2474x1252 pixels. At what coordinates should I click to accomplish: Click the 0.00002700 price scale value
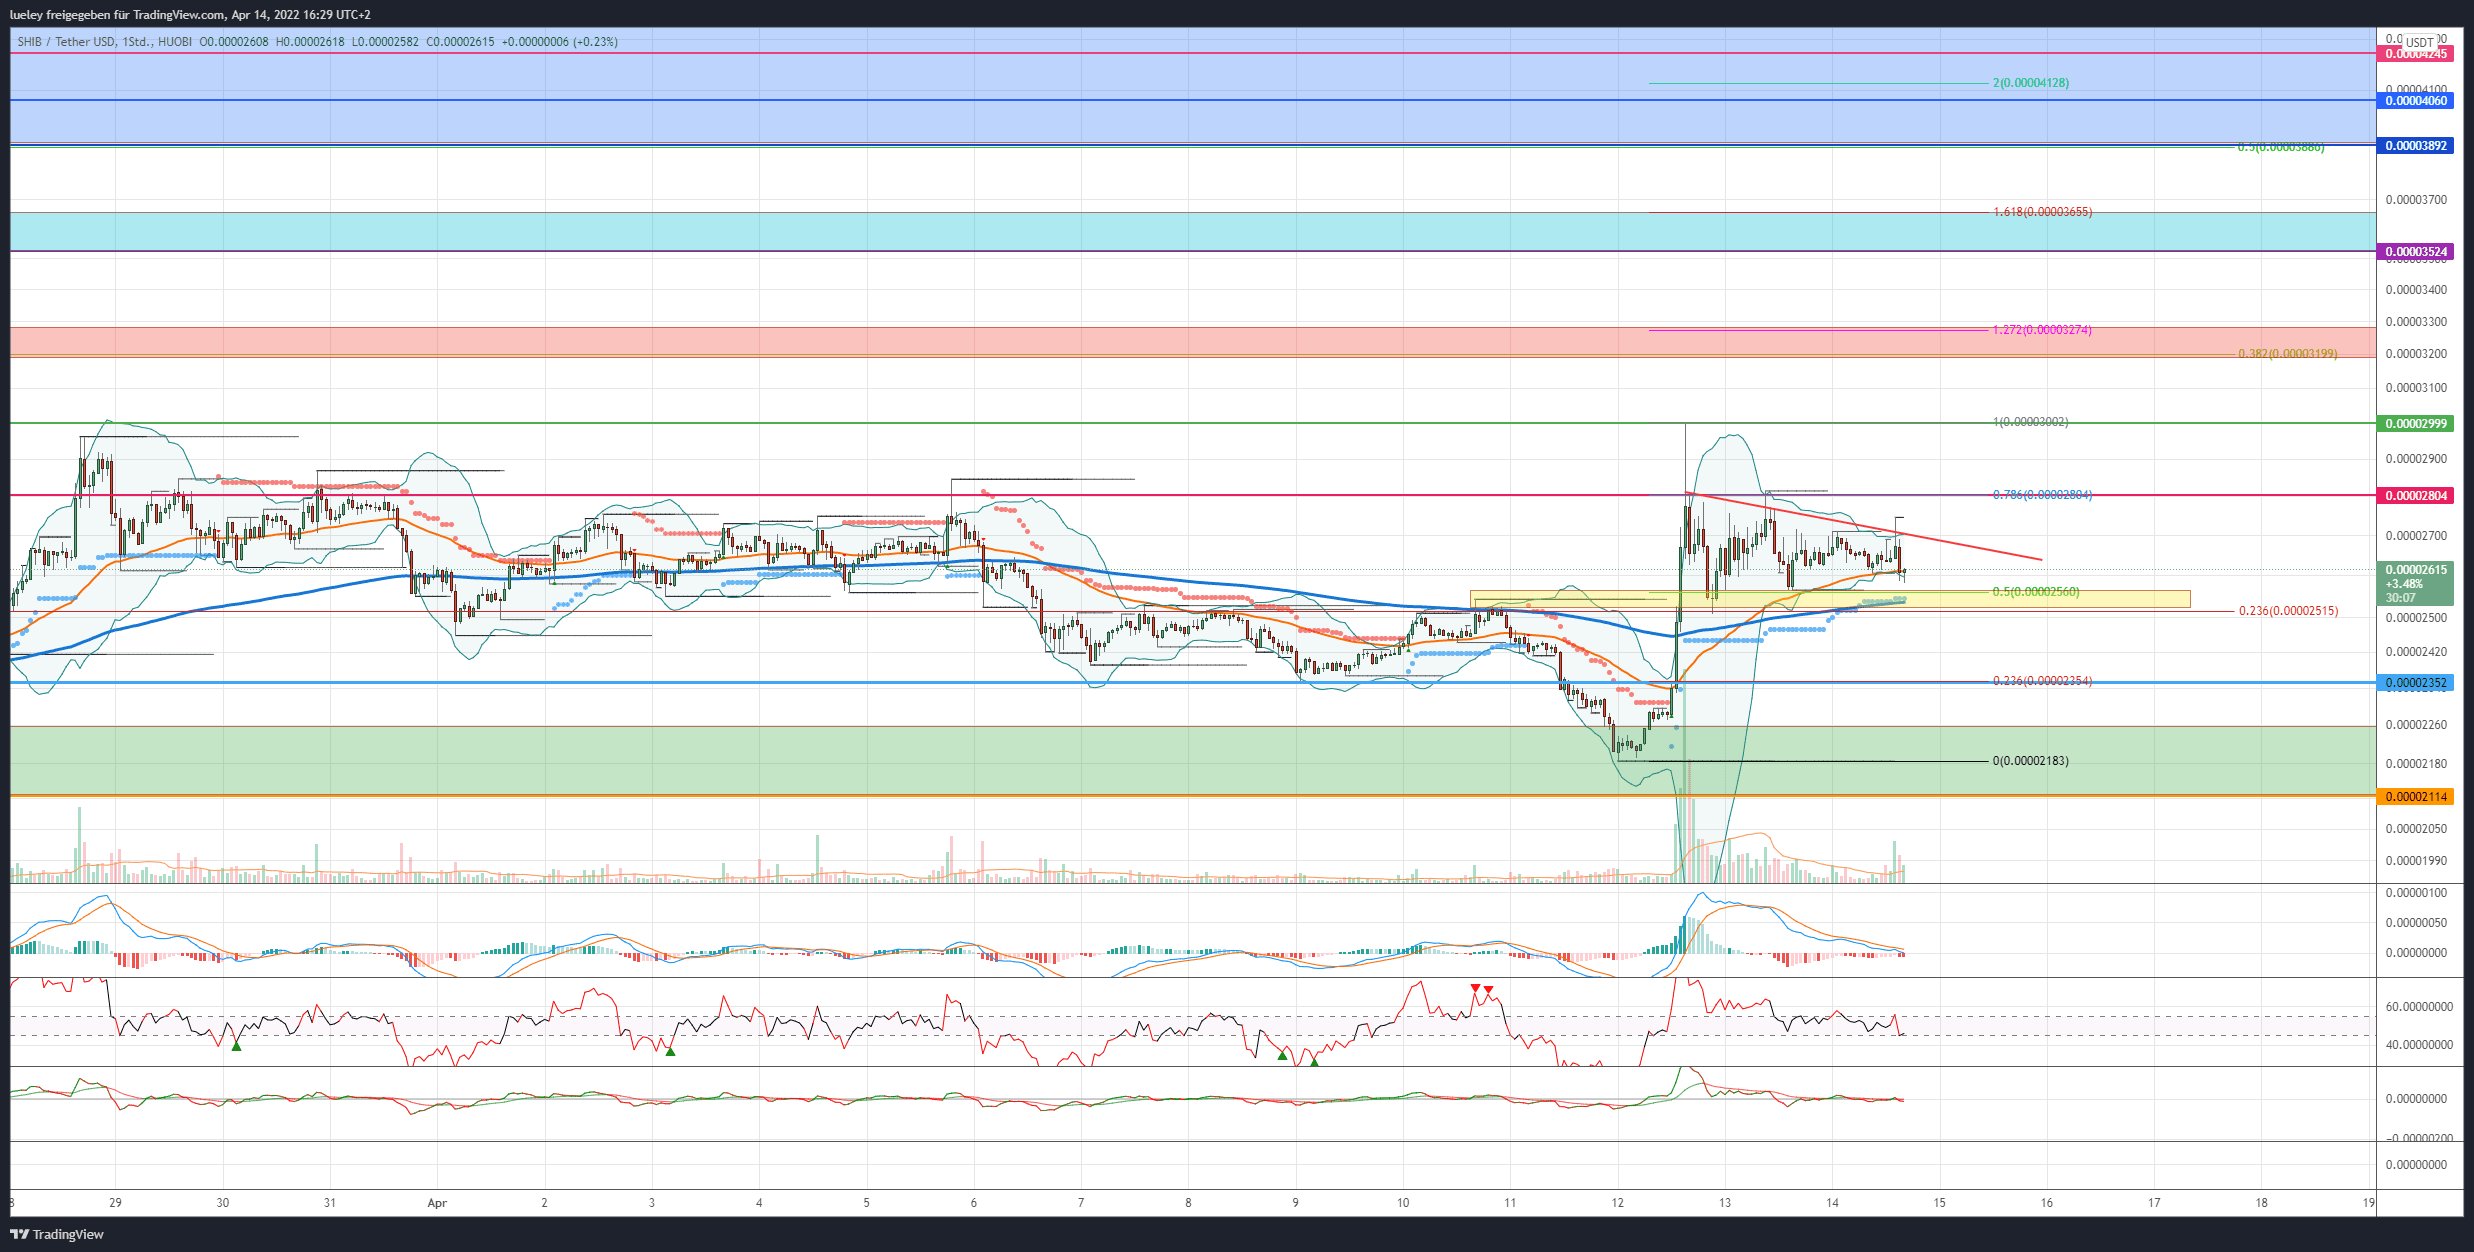tap(2416, 536)
